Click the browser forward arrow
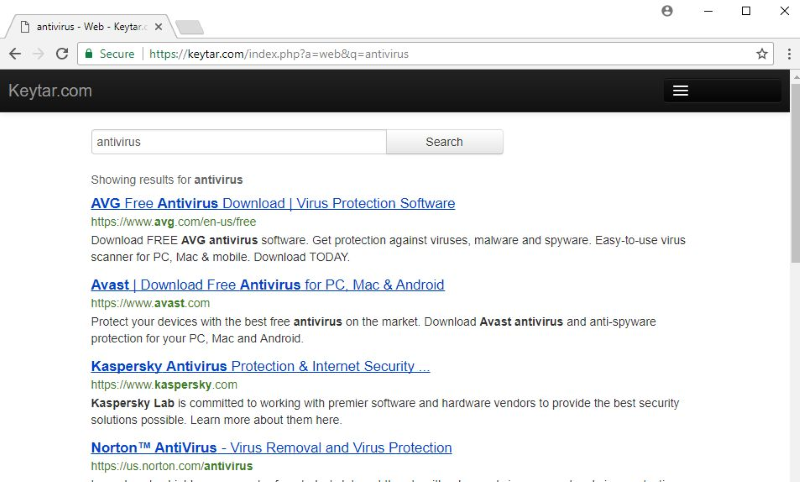This screenshot has width=800, height=482. pos(38,54)
